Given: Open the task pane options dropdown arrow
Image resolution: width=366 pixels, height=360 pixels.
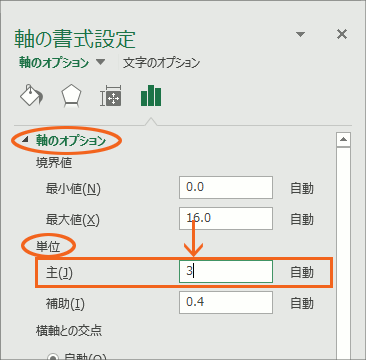Looking at the screenshot, I should tap(301, 34).
